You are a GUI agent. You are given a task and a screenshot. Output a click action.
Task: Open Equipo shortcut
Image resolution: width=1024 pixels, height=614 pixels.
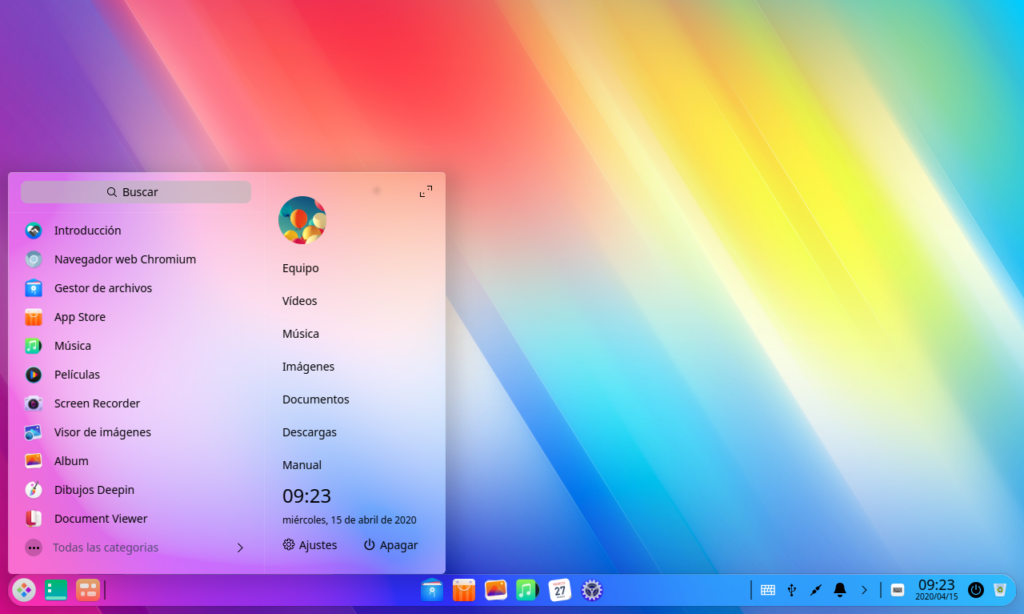point(300,268)
